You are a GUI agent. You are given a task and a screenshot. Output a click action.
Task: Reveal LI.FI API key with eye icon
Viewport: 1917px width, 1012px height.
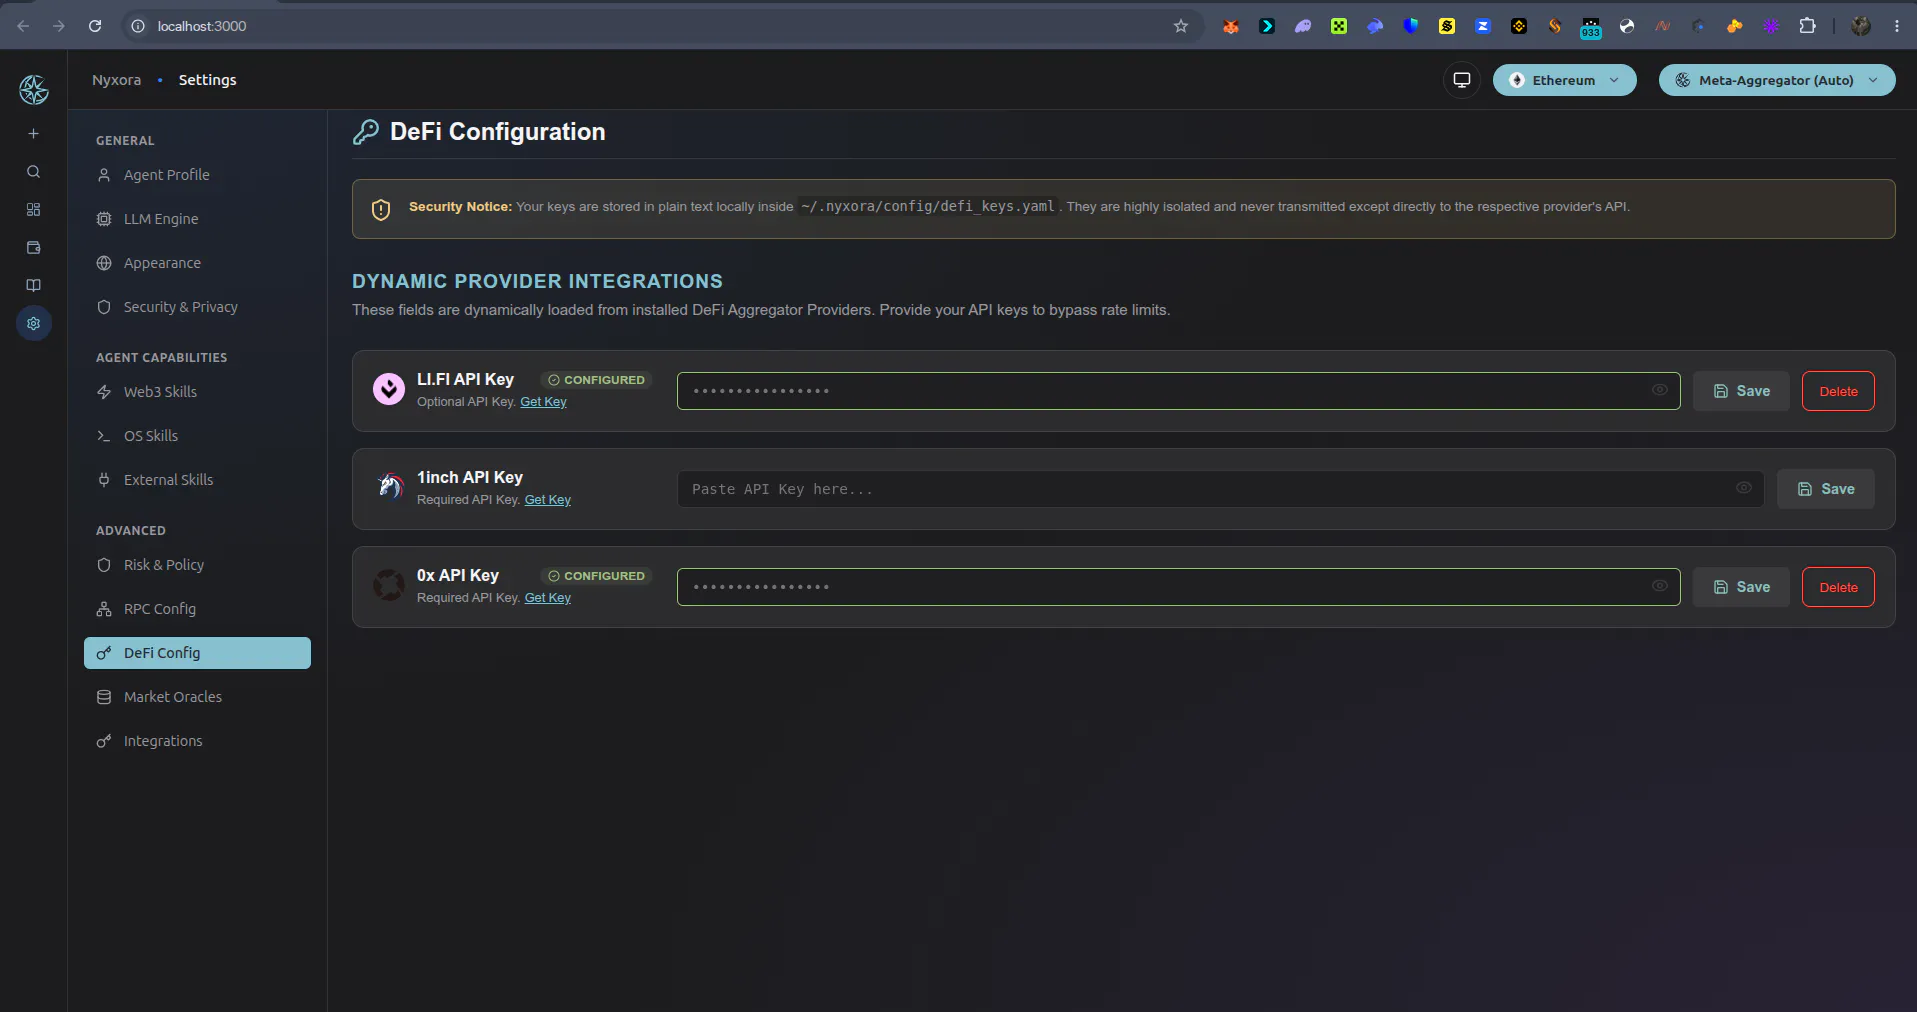1659,390
